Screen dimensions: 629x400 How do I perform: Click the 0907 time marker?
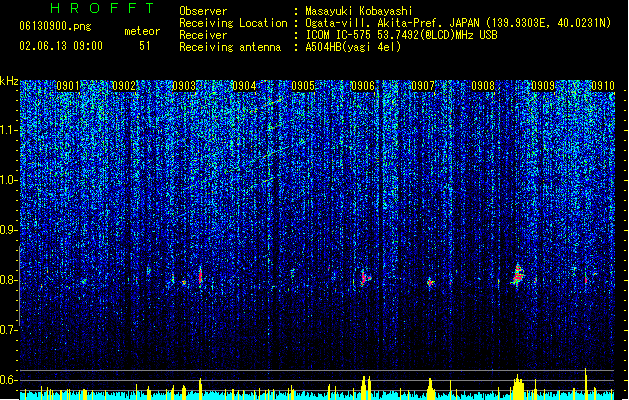click(423, 86)
